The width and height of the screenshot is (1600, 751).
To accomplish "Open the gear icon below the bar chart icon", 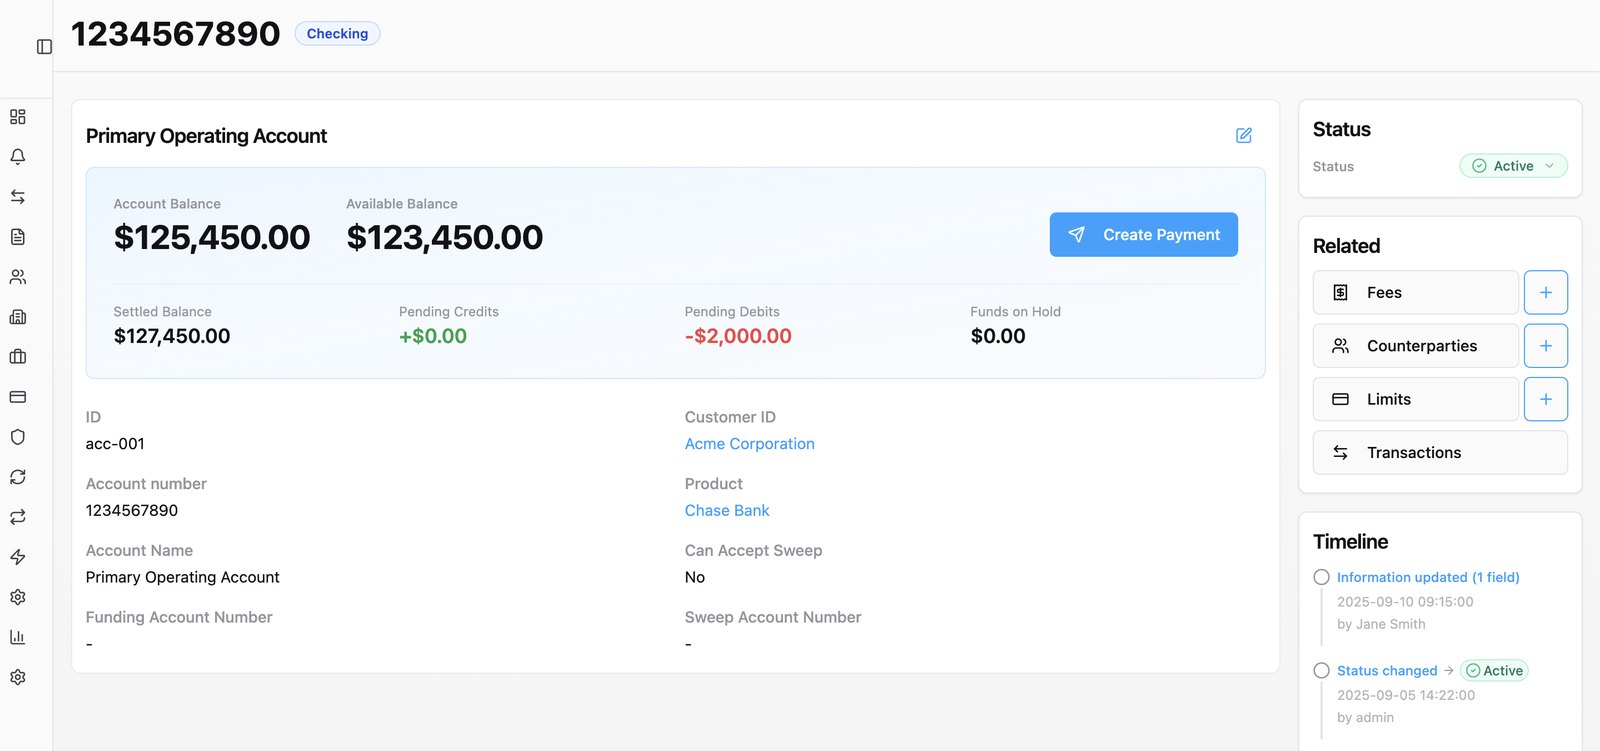I will pyautogui.click(x=18, y=677).
